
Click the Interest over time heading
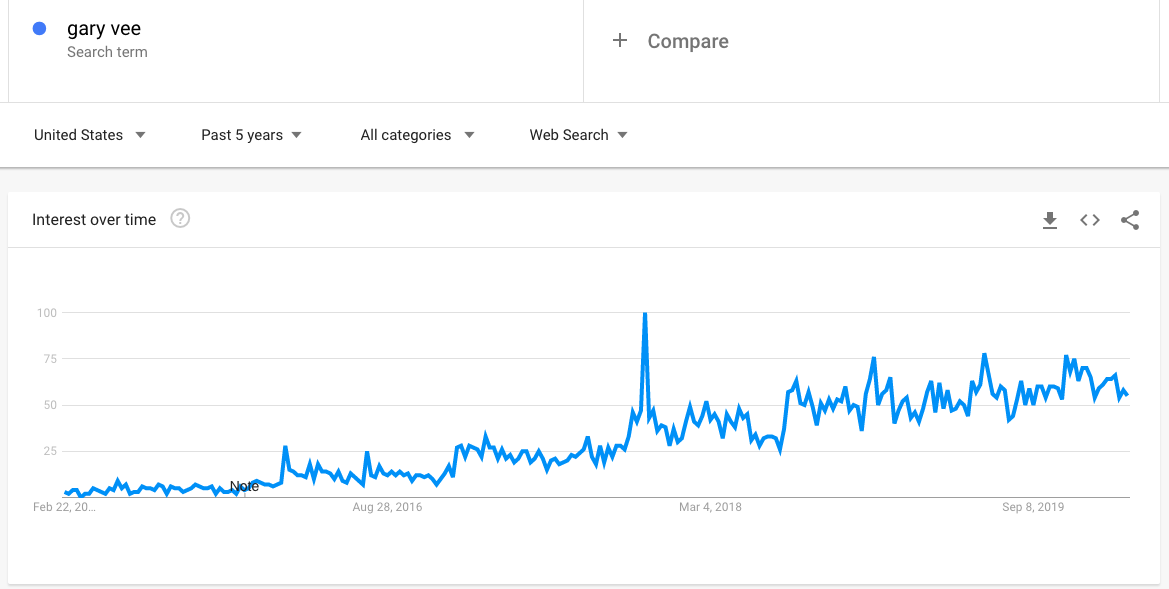pyautogui.click(x=94, y=220)
